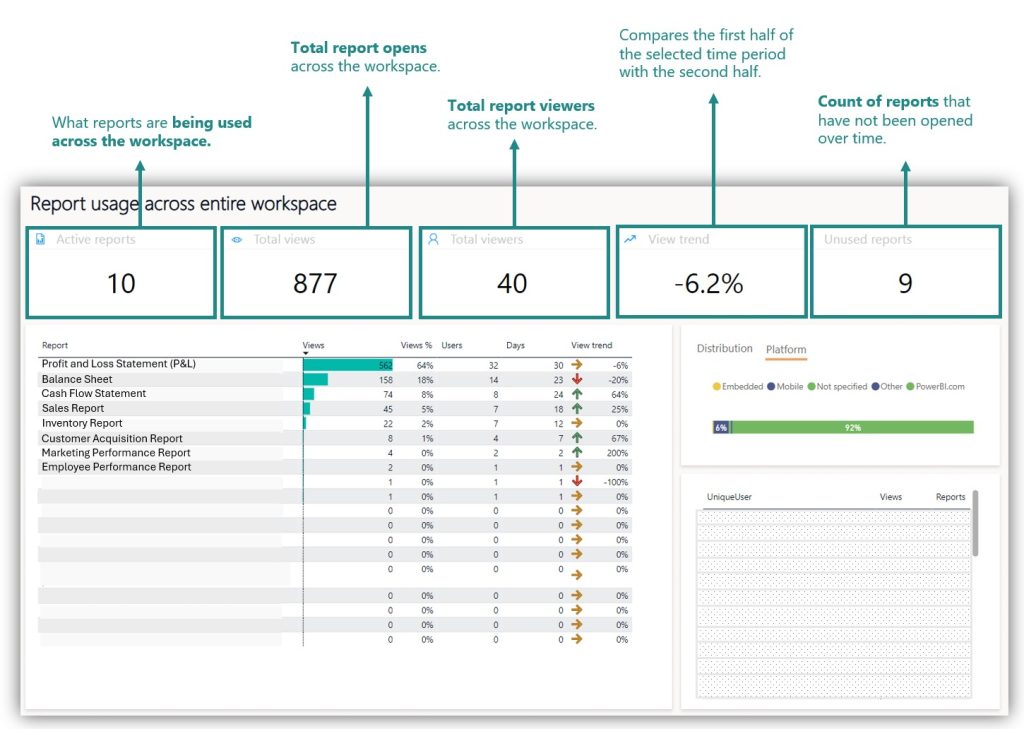1024x729 pixels.
Task: Click the trend arrow for Sales Report
Action: [x=578, y=408]
